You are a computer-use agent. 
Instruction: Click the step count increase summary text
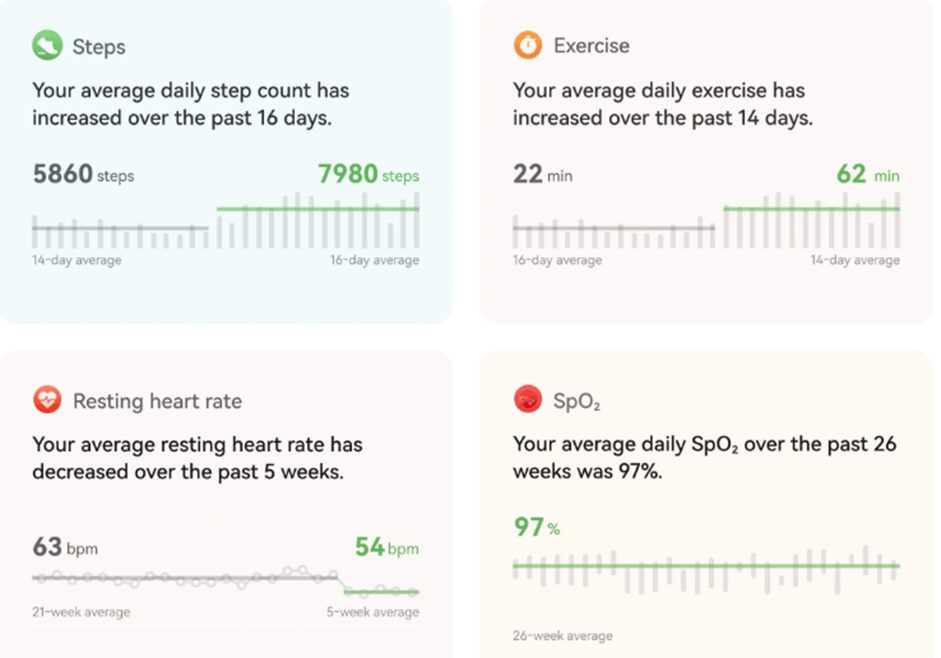[x=190, y=104]
